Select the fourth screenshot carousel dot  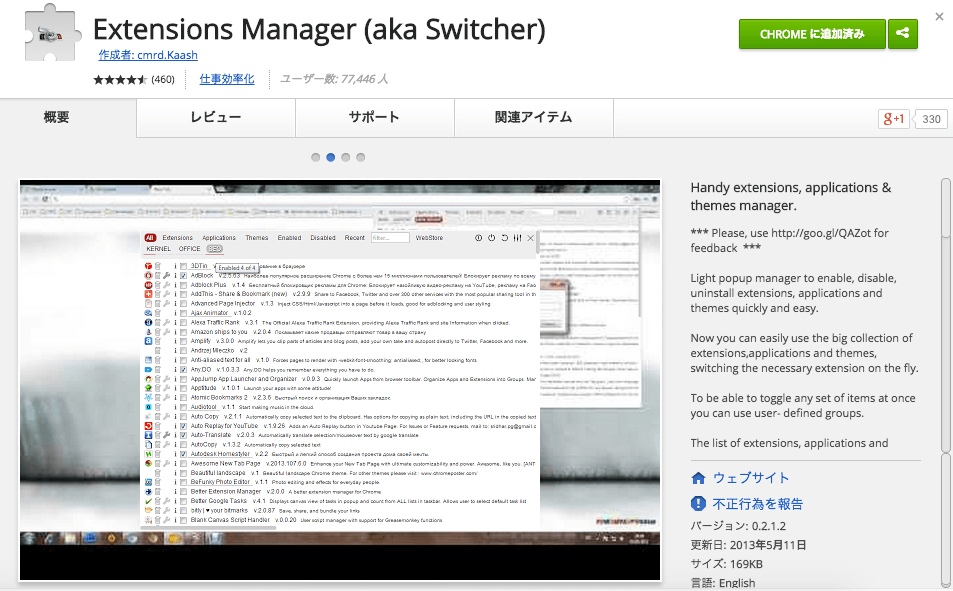tap(360, 157)
